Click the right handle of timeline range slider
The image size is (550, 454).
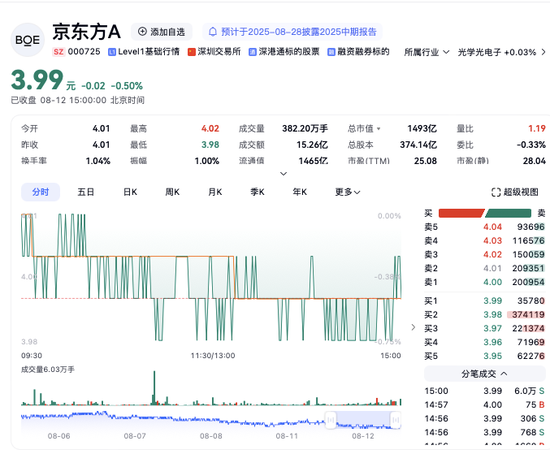395,420
